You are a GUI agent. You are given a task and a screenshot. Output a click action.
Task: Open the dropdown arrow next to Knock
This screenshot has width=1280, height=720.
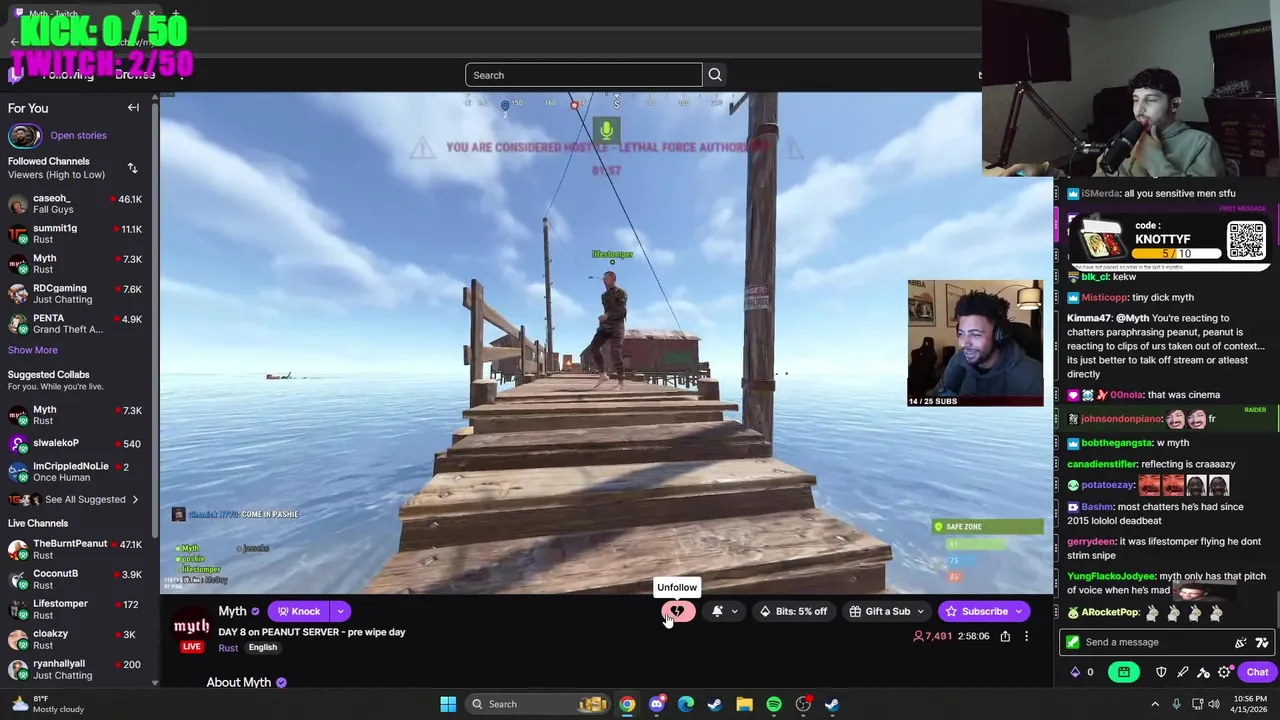pos(341,611)
